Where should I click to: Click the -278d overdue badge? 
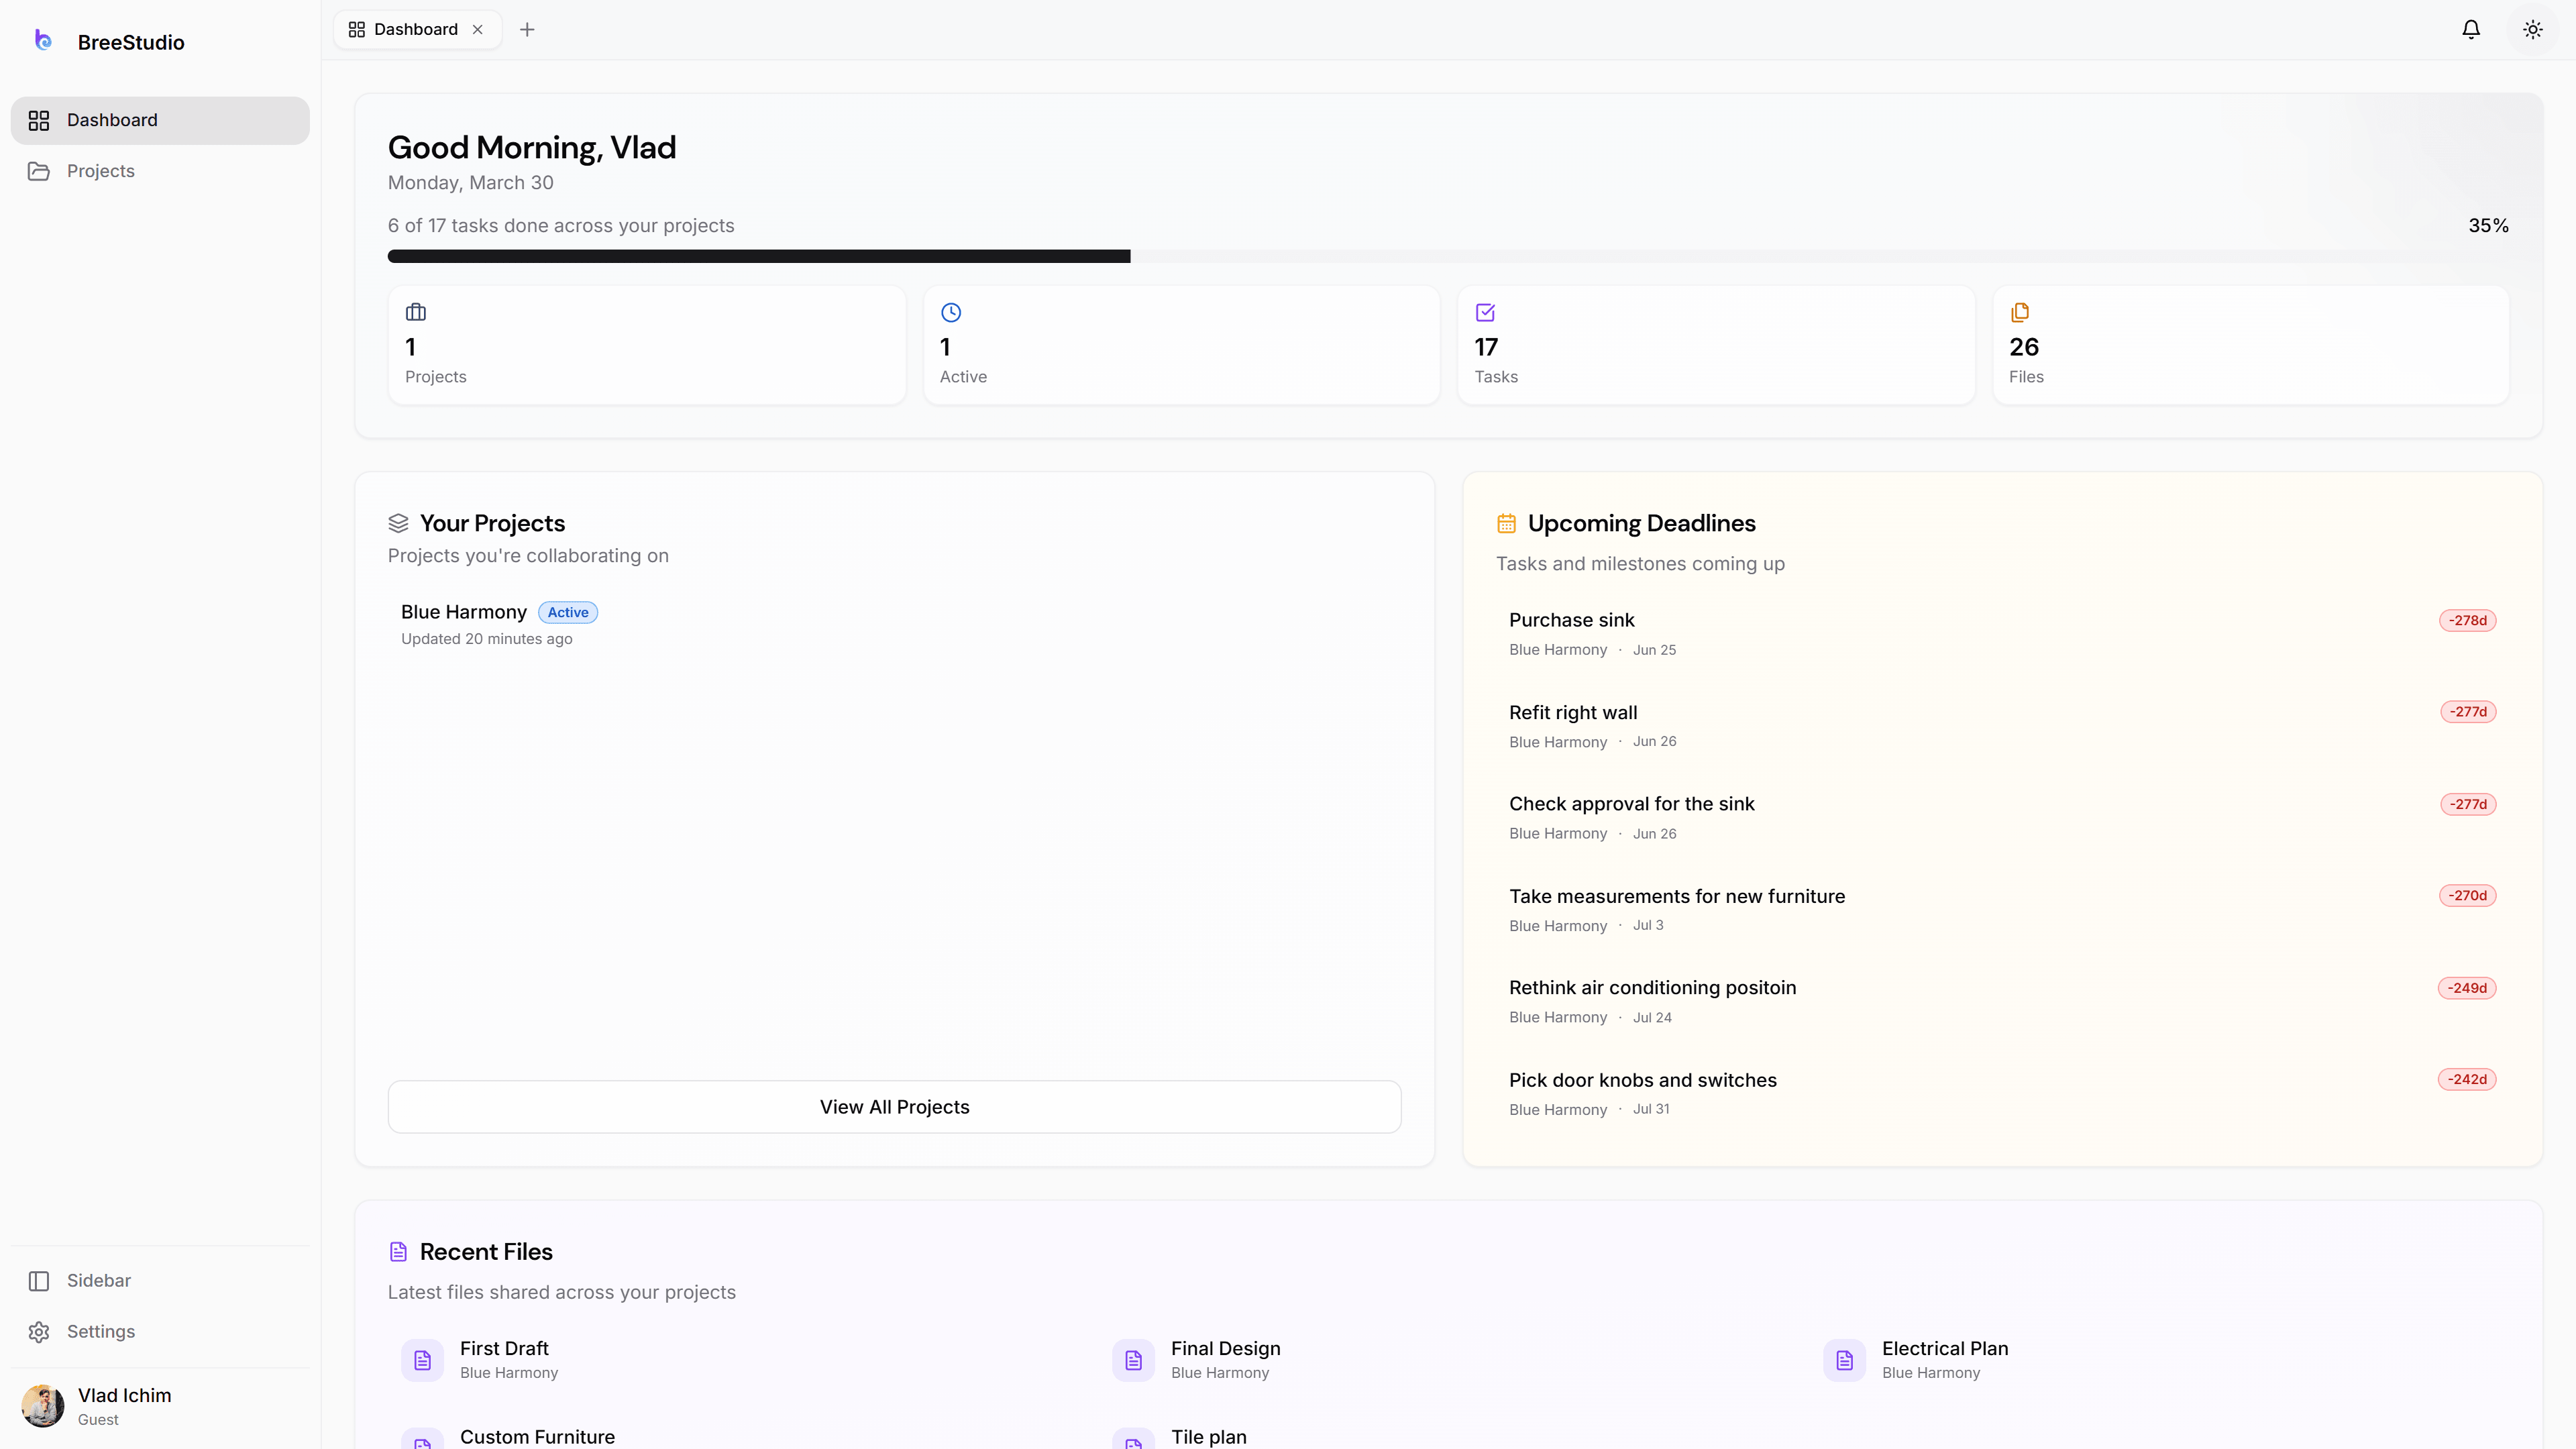coord(2467,621)
